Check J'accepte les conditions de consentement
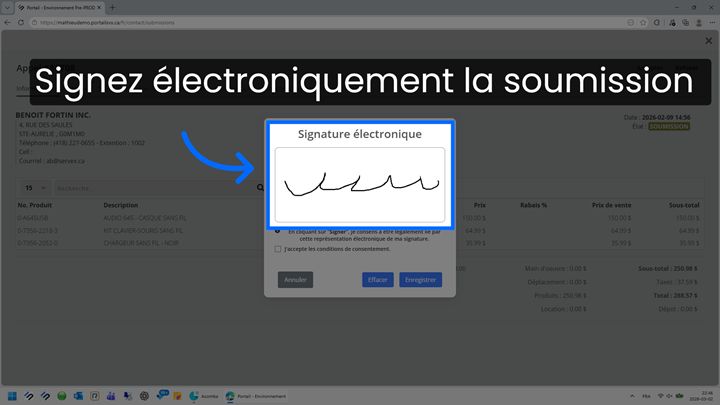 278,249
